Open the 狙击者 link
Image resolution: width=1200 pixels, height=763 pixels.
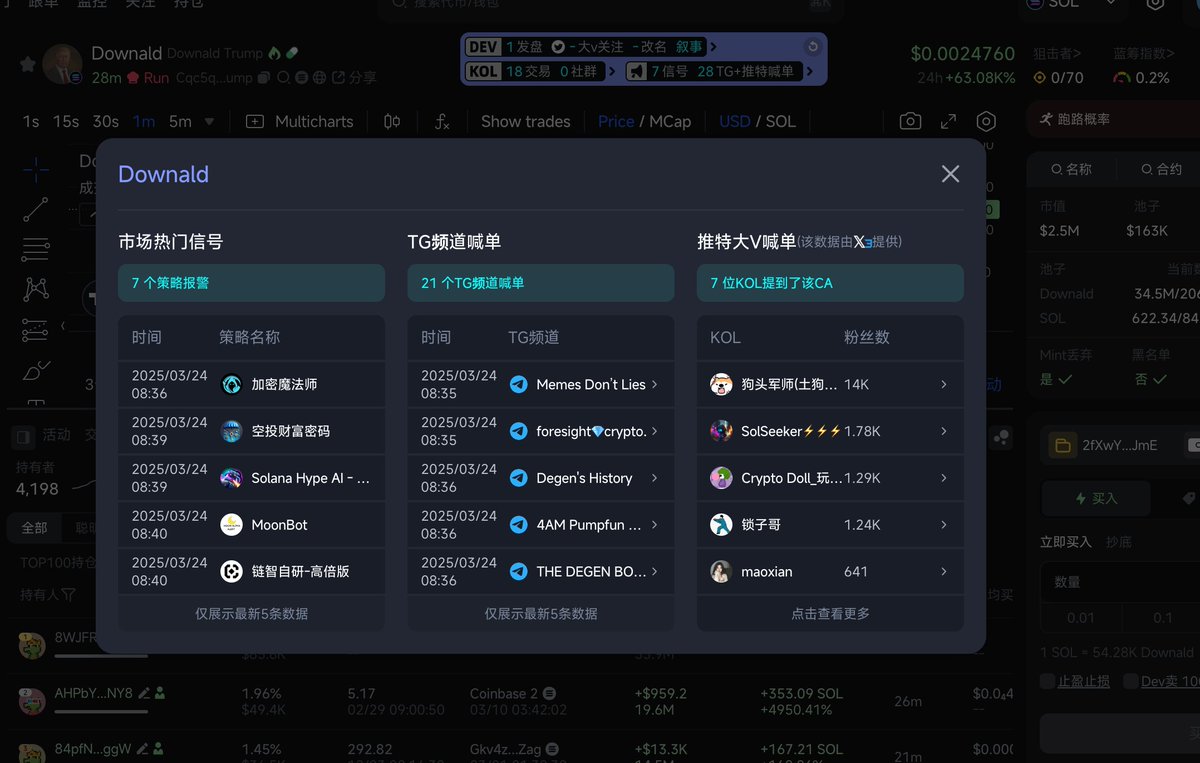point(1058,53)
